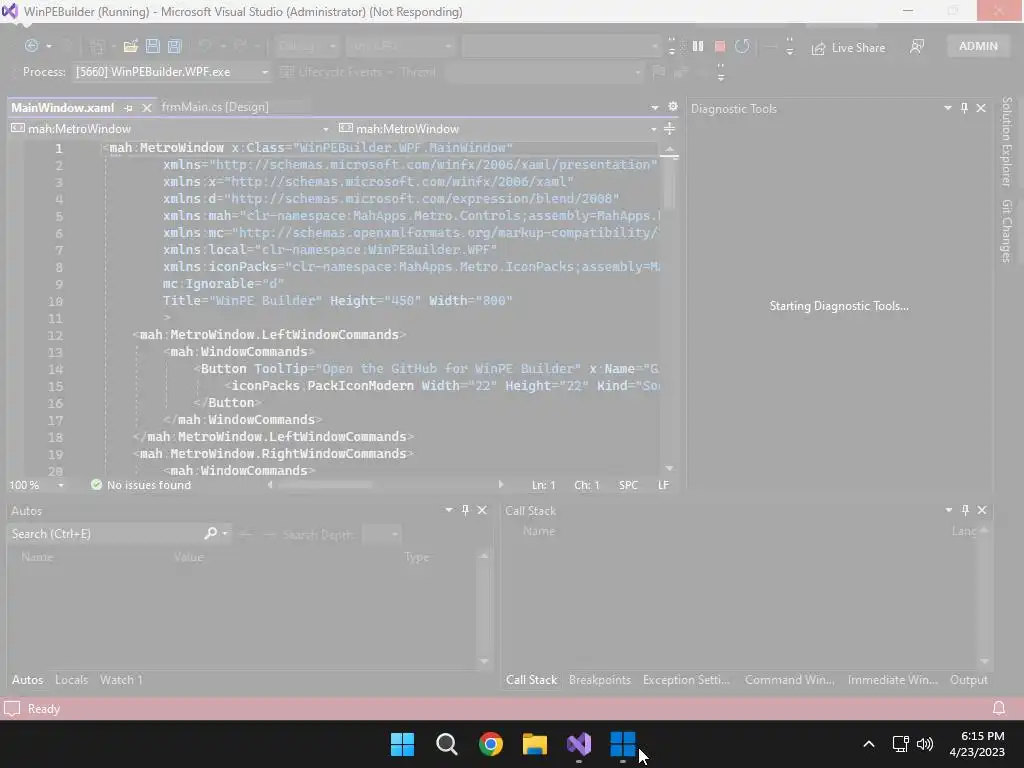Toggle auto-hide pin on Call Stack panel
The height and width of the screenshot is (768, 1024).
click(x=965, y=510)
